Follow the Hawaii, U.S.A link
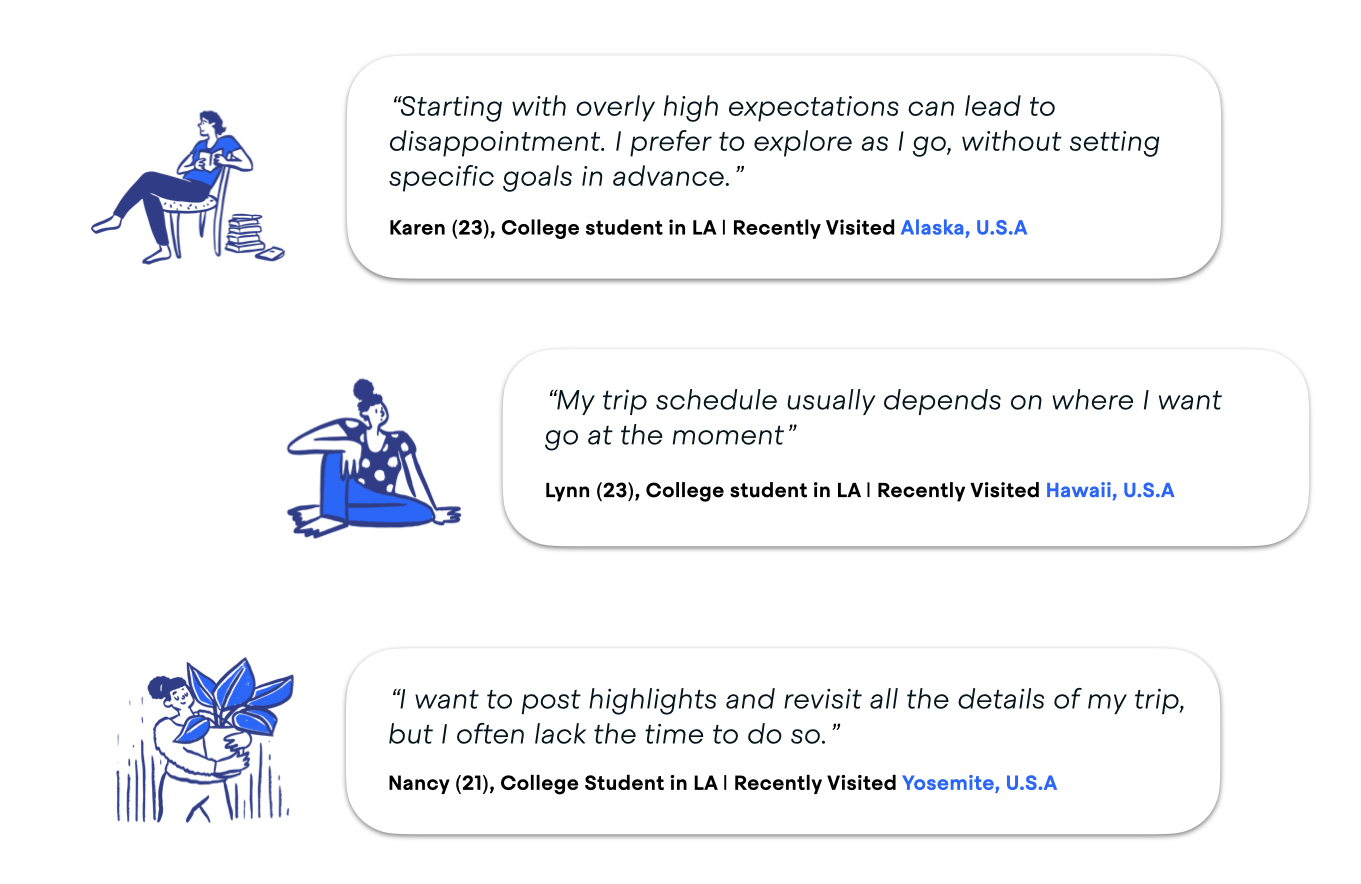Viewport: 1361px width, 884px height. click(1109, 490)
